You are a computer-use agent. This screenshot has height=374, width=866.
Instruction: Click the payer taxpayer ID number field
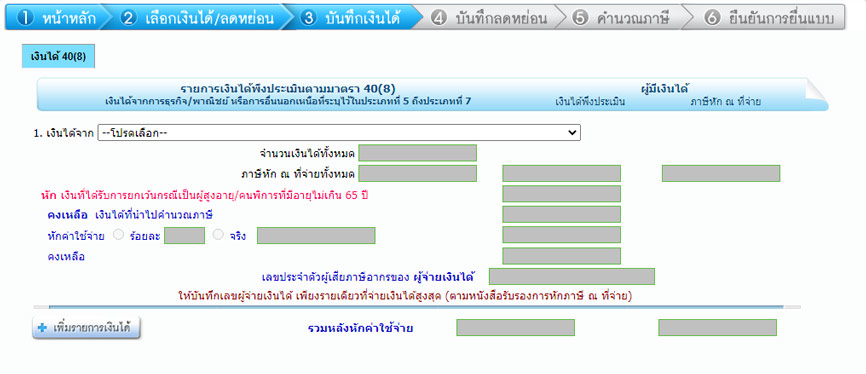tap(572, 276)
